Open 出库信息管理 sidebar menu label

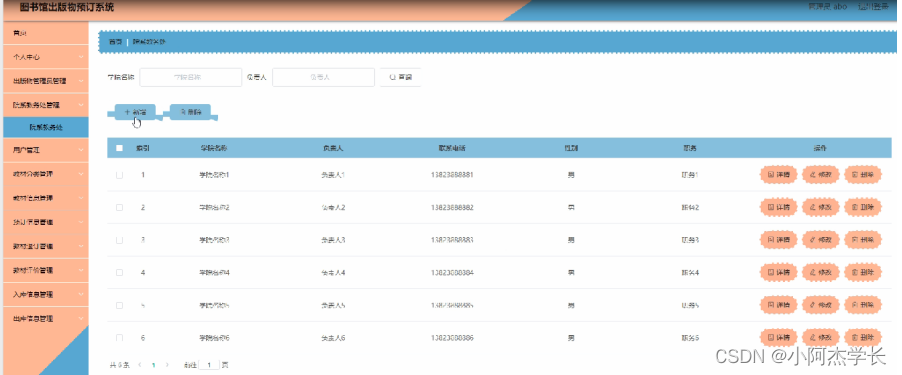pyautogui.click(x=33, y=318)
